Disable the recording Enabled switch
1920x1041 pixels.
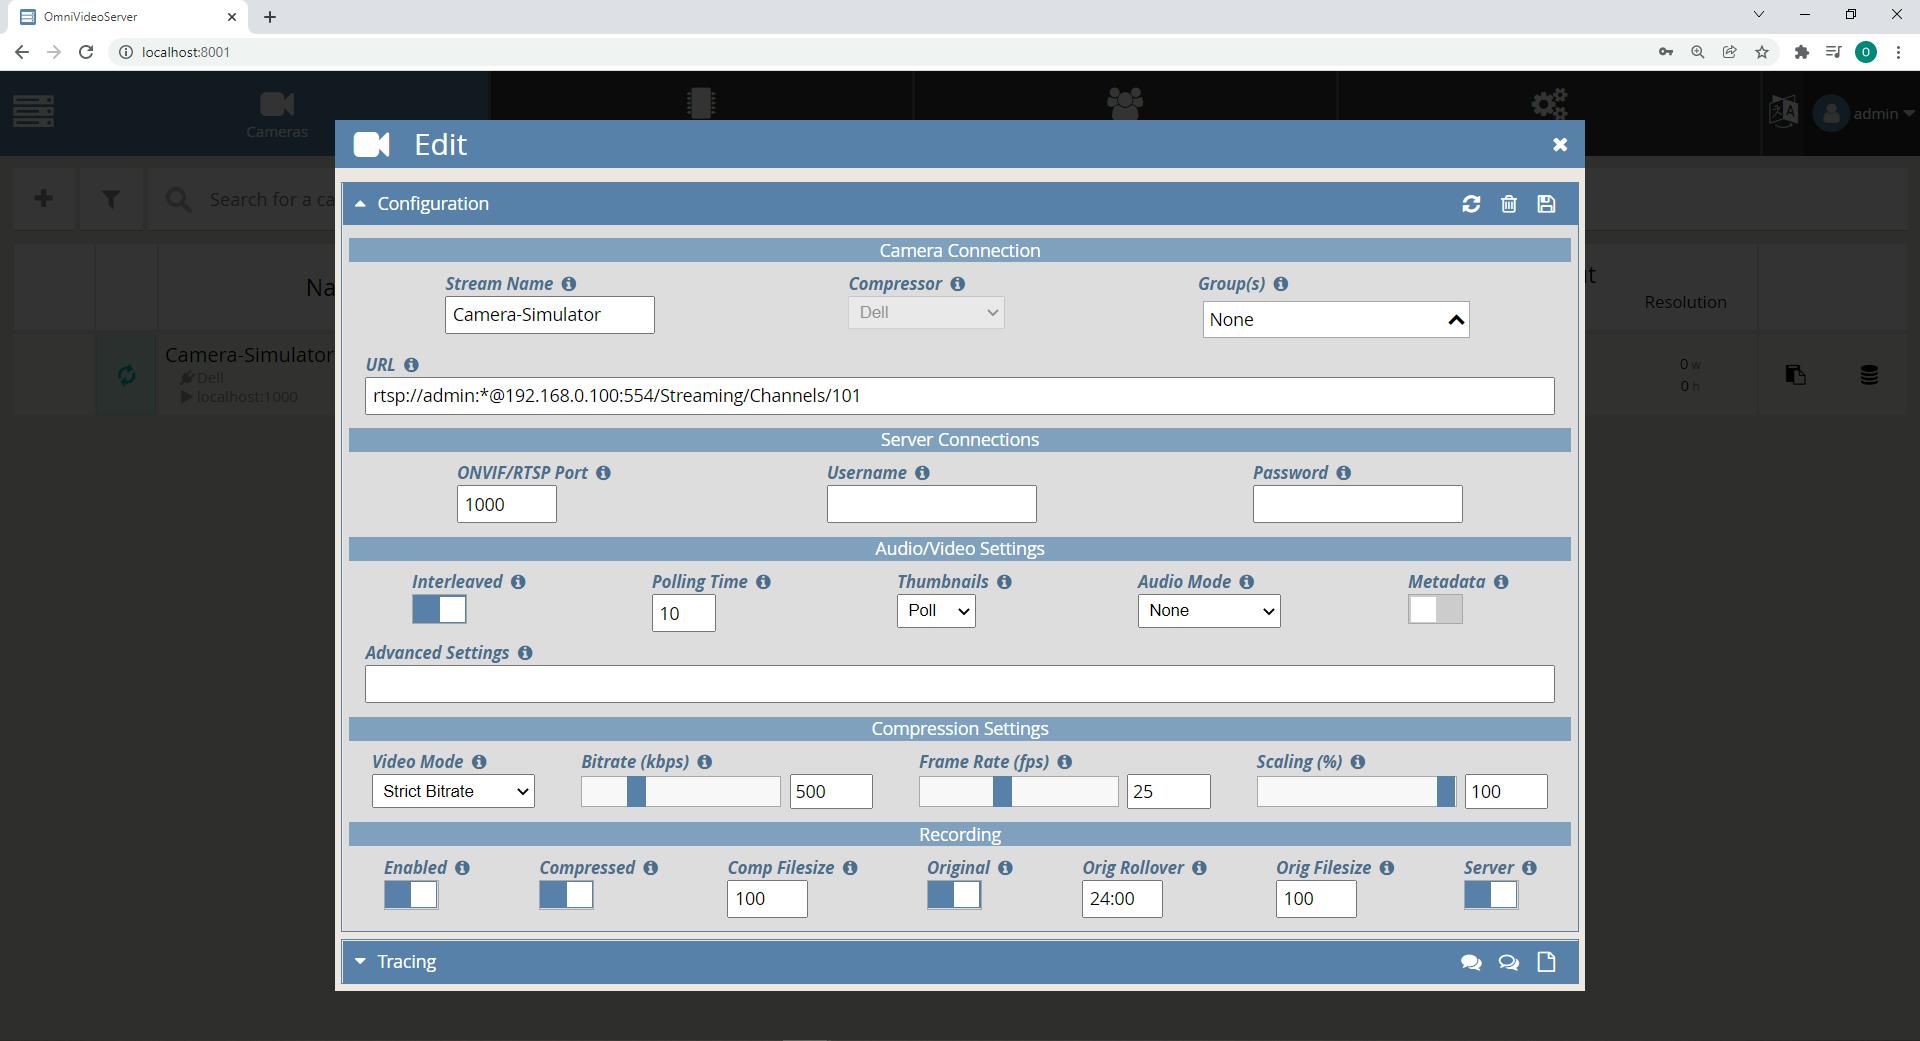tap(411, 895)
